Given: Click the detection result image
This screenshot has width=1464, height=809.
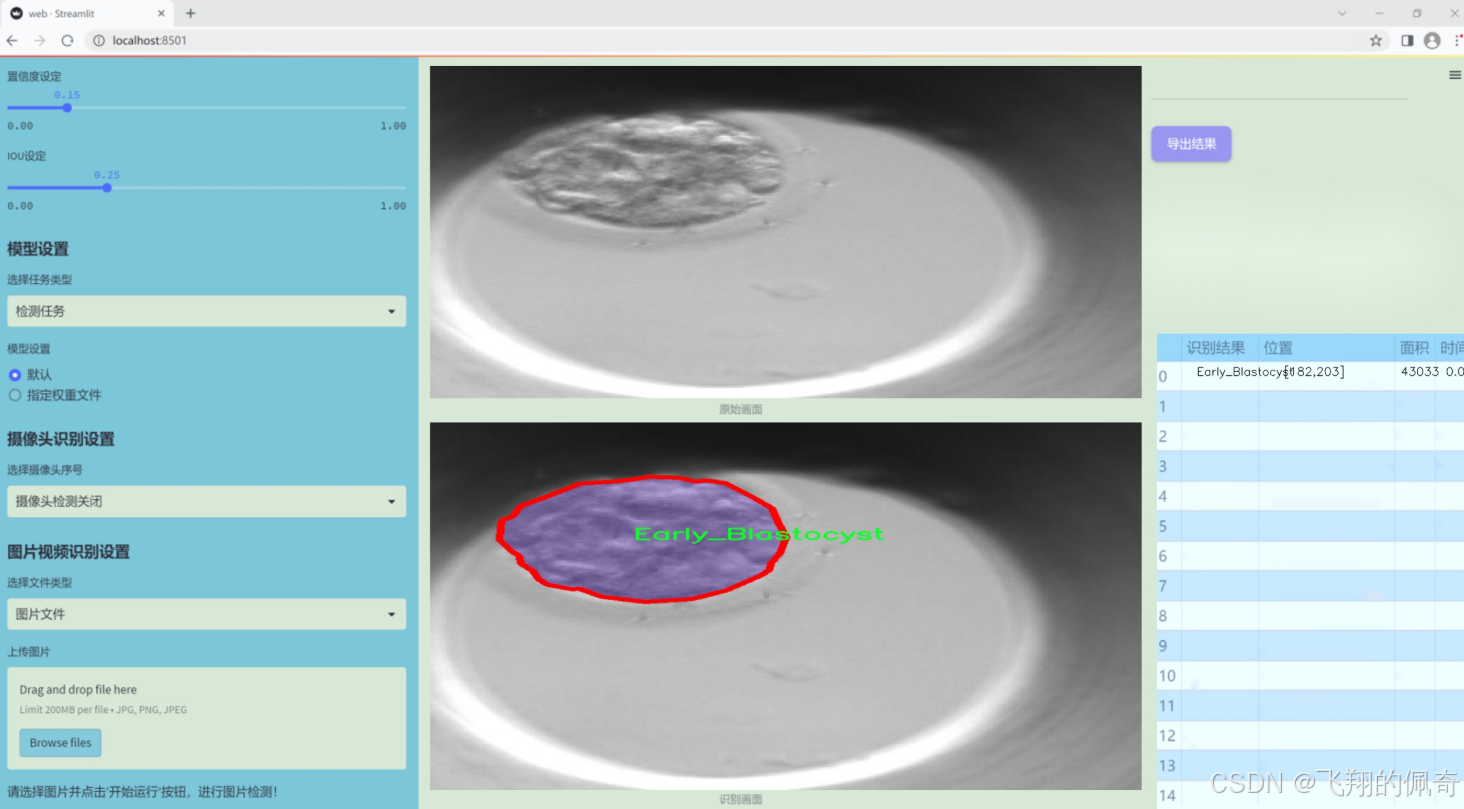Looking at the screenshot, I should tap(785, 606).
